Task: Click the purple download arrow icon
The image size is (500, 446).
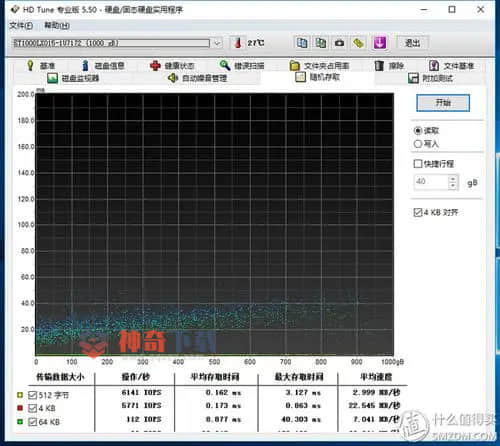Action: click(x=379, y=43)
